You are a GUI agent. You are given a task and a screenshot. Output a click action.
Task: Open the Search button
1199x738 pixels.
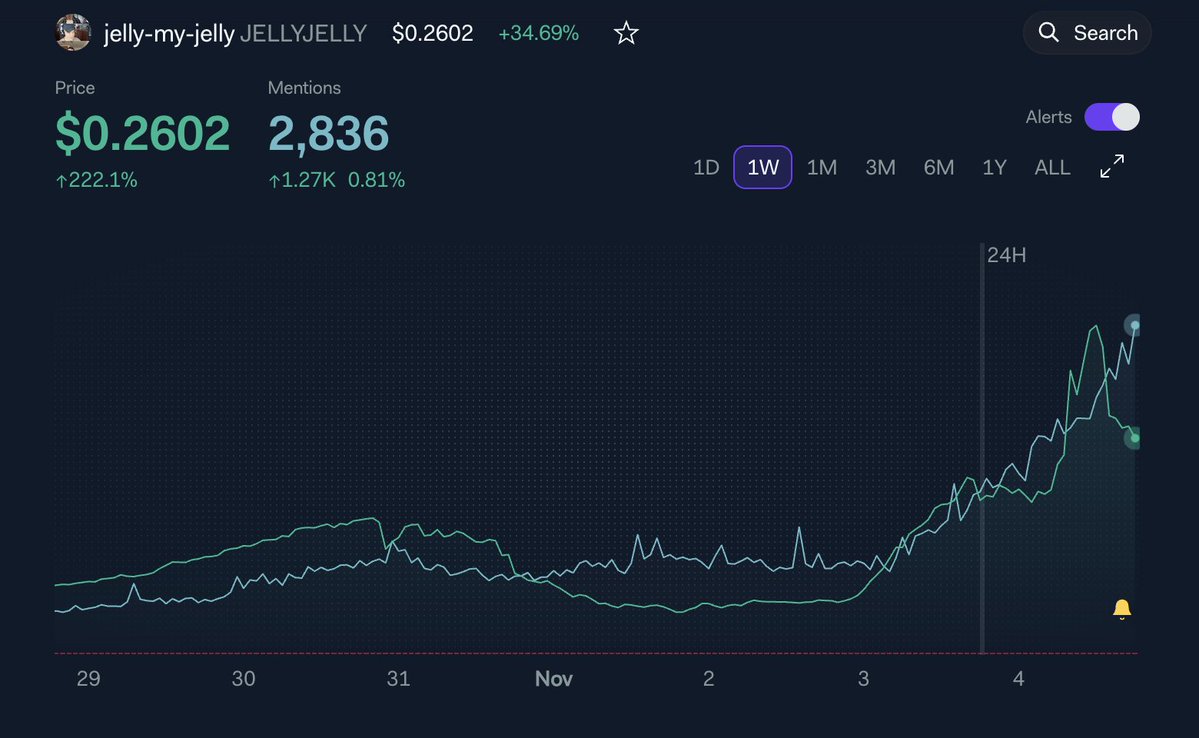click(1087, 33)
